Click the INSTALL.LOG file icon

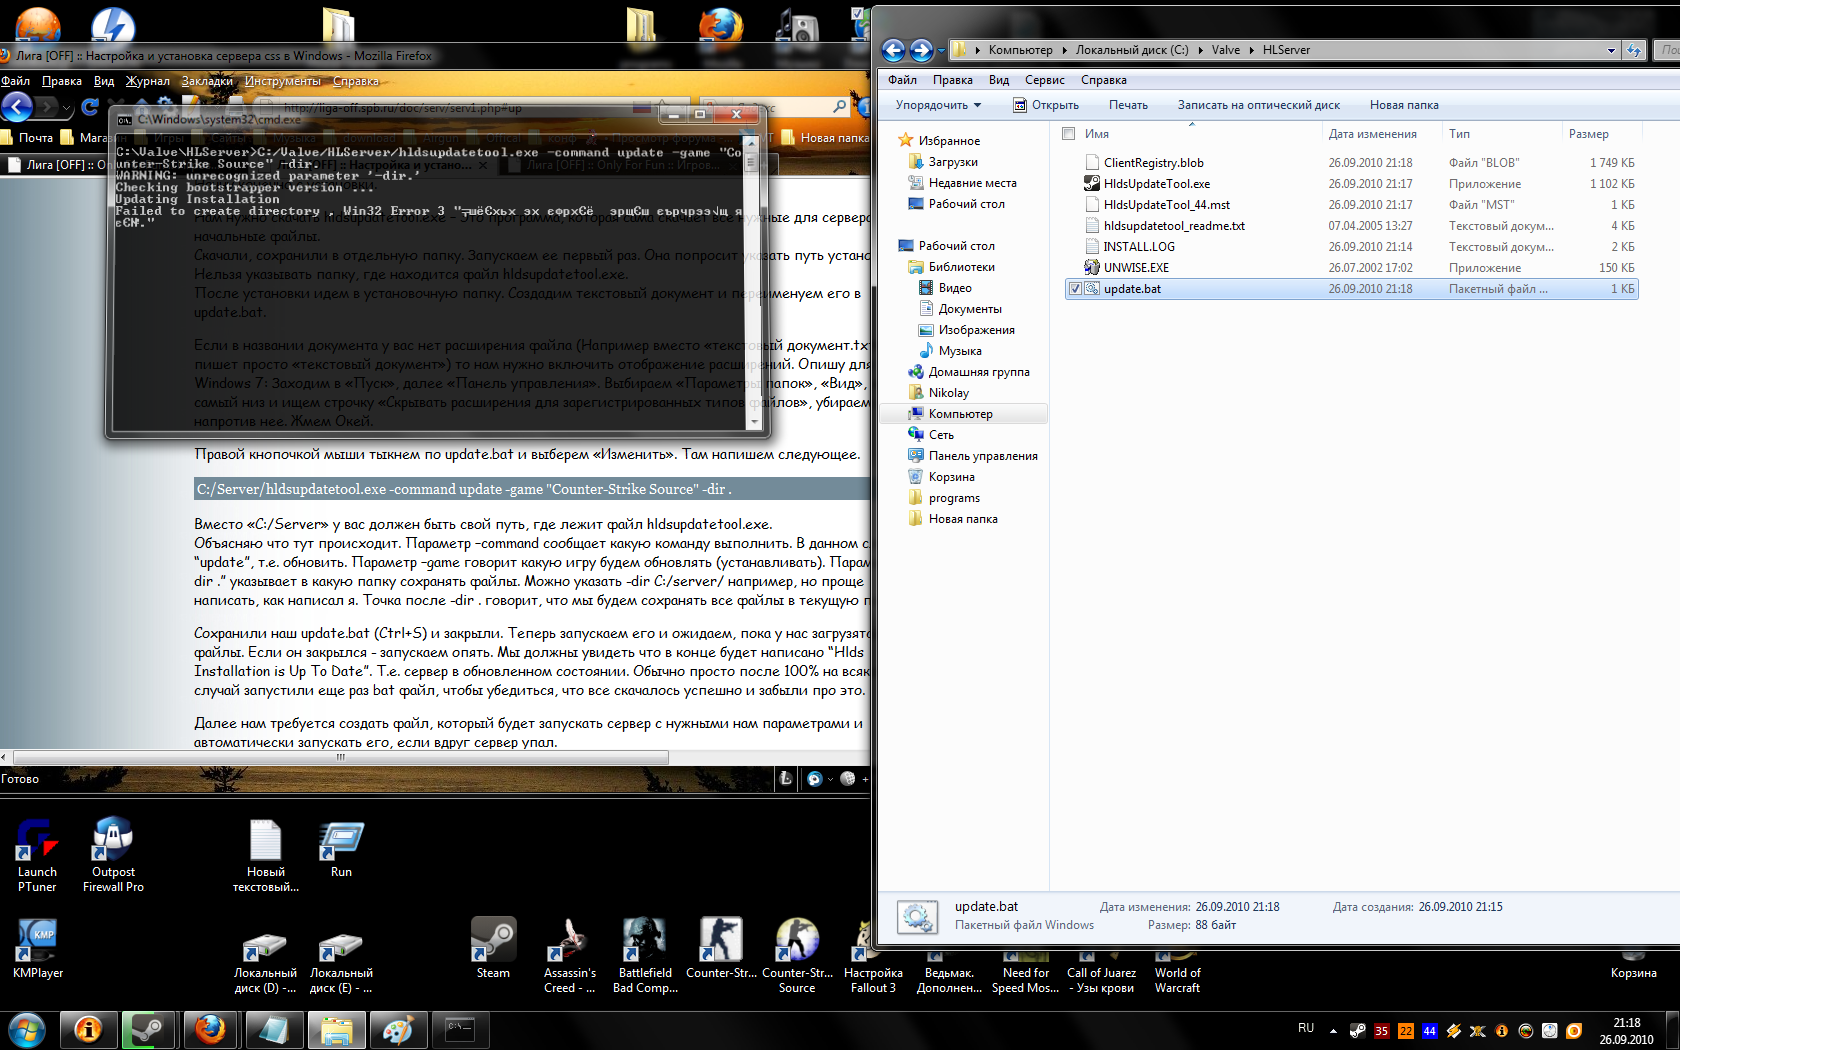tap(1092, 247)
